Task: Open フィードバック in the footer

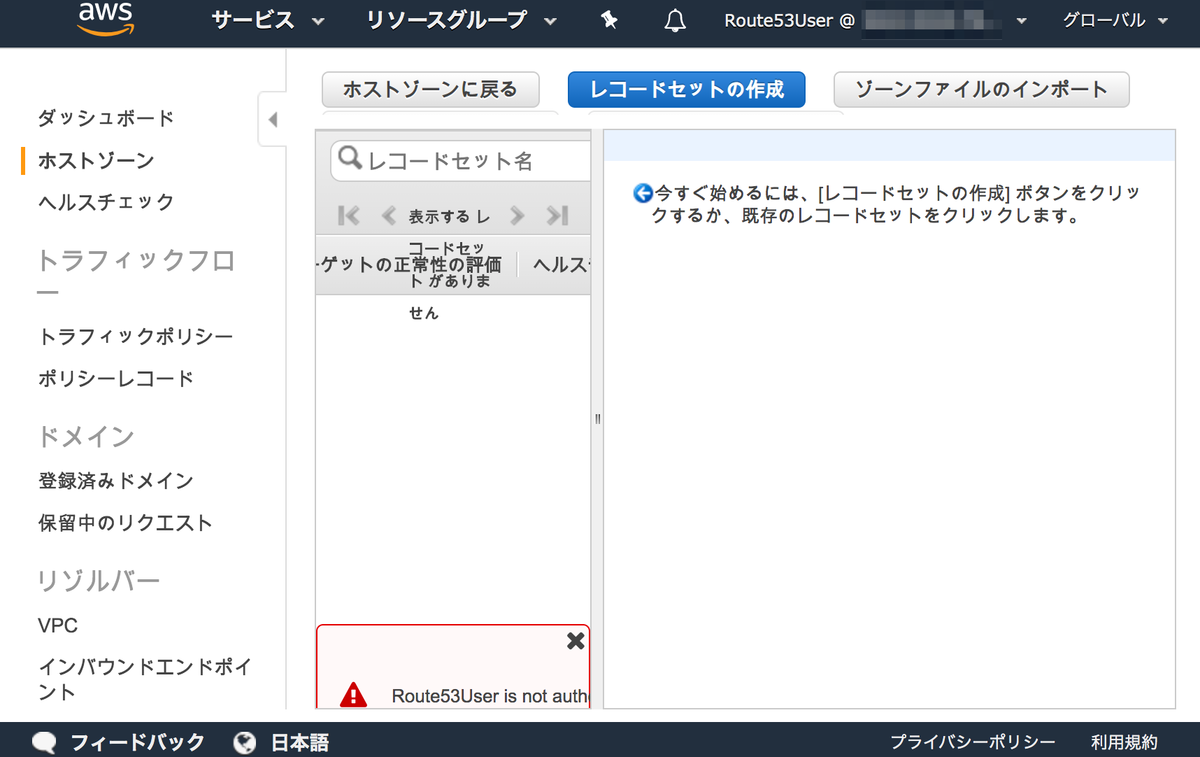Action: [137, 742]
